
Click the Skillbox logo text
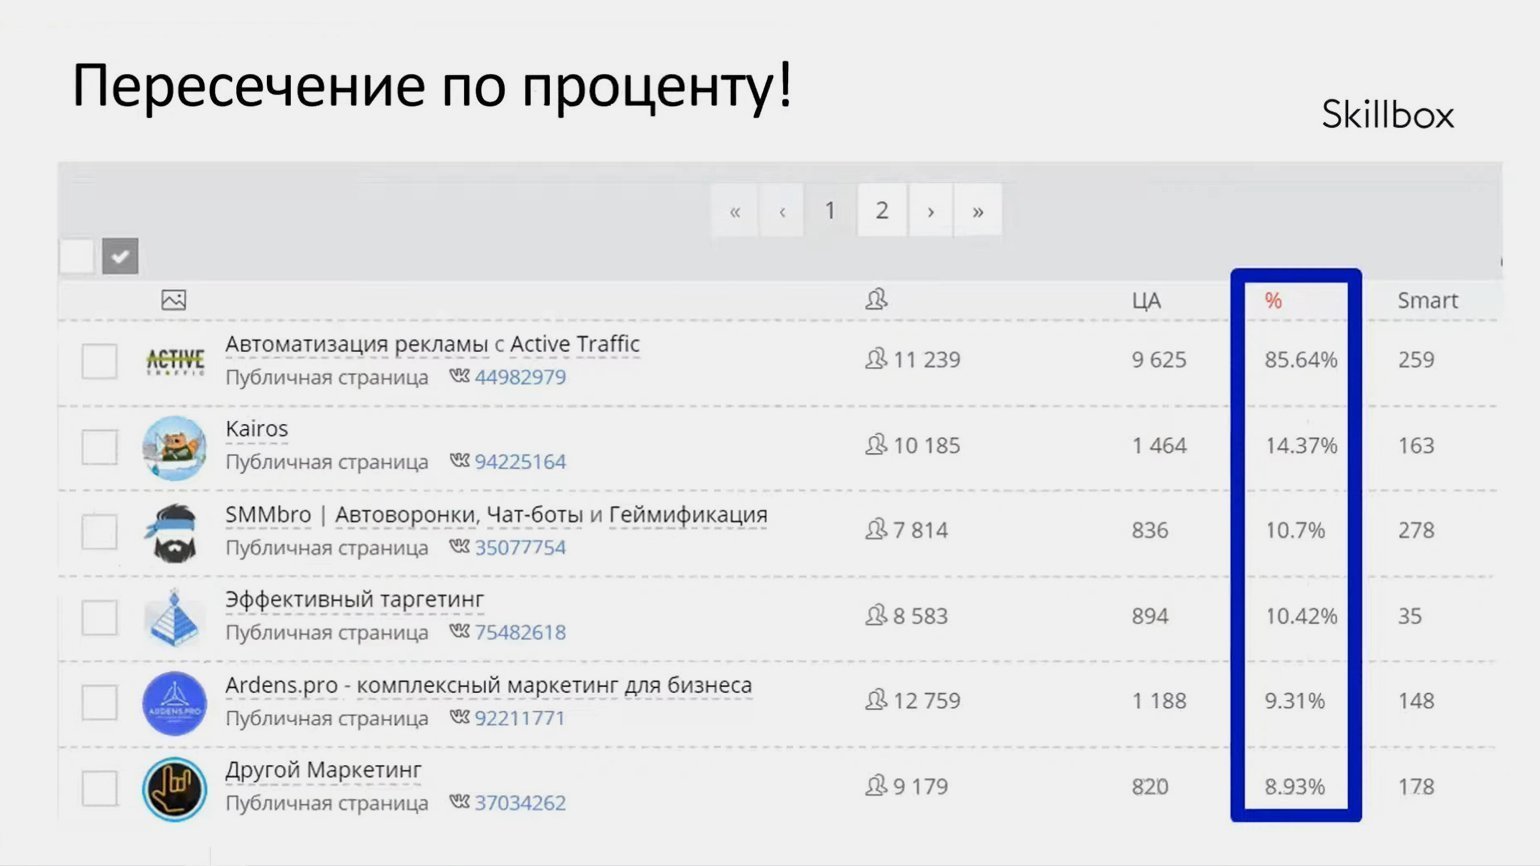tap(1388, 114)
